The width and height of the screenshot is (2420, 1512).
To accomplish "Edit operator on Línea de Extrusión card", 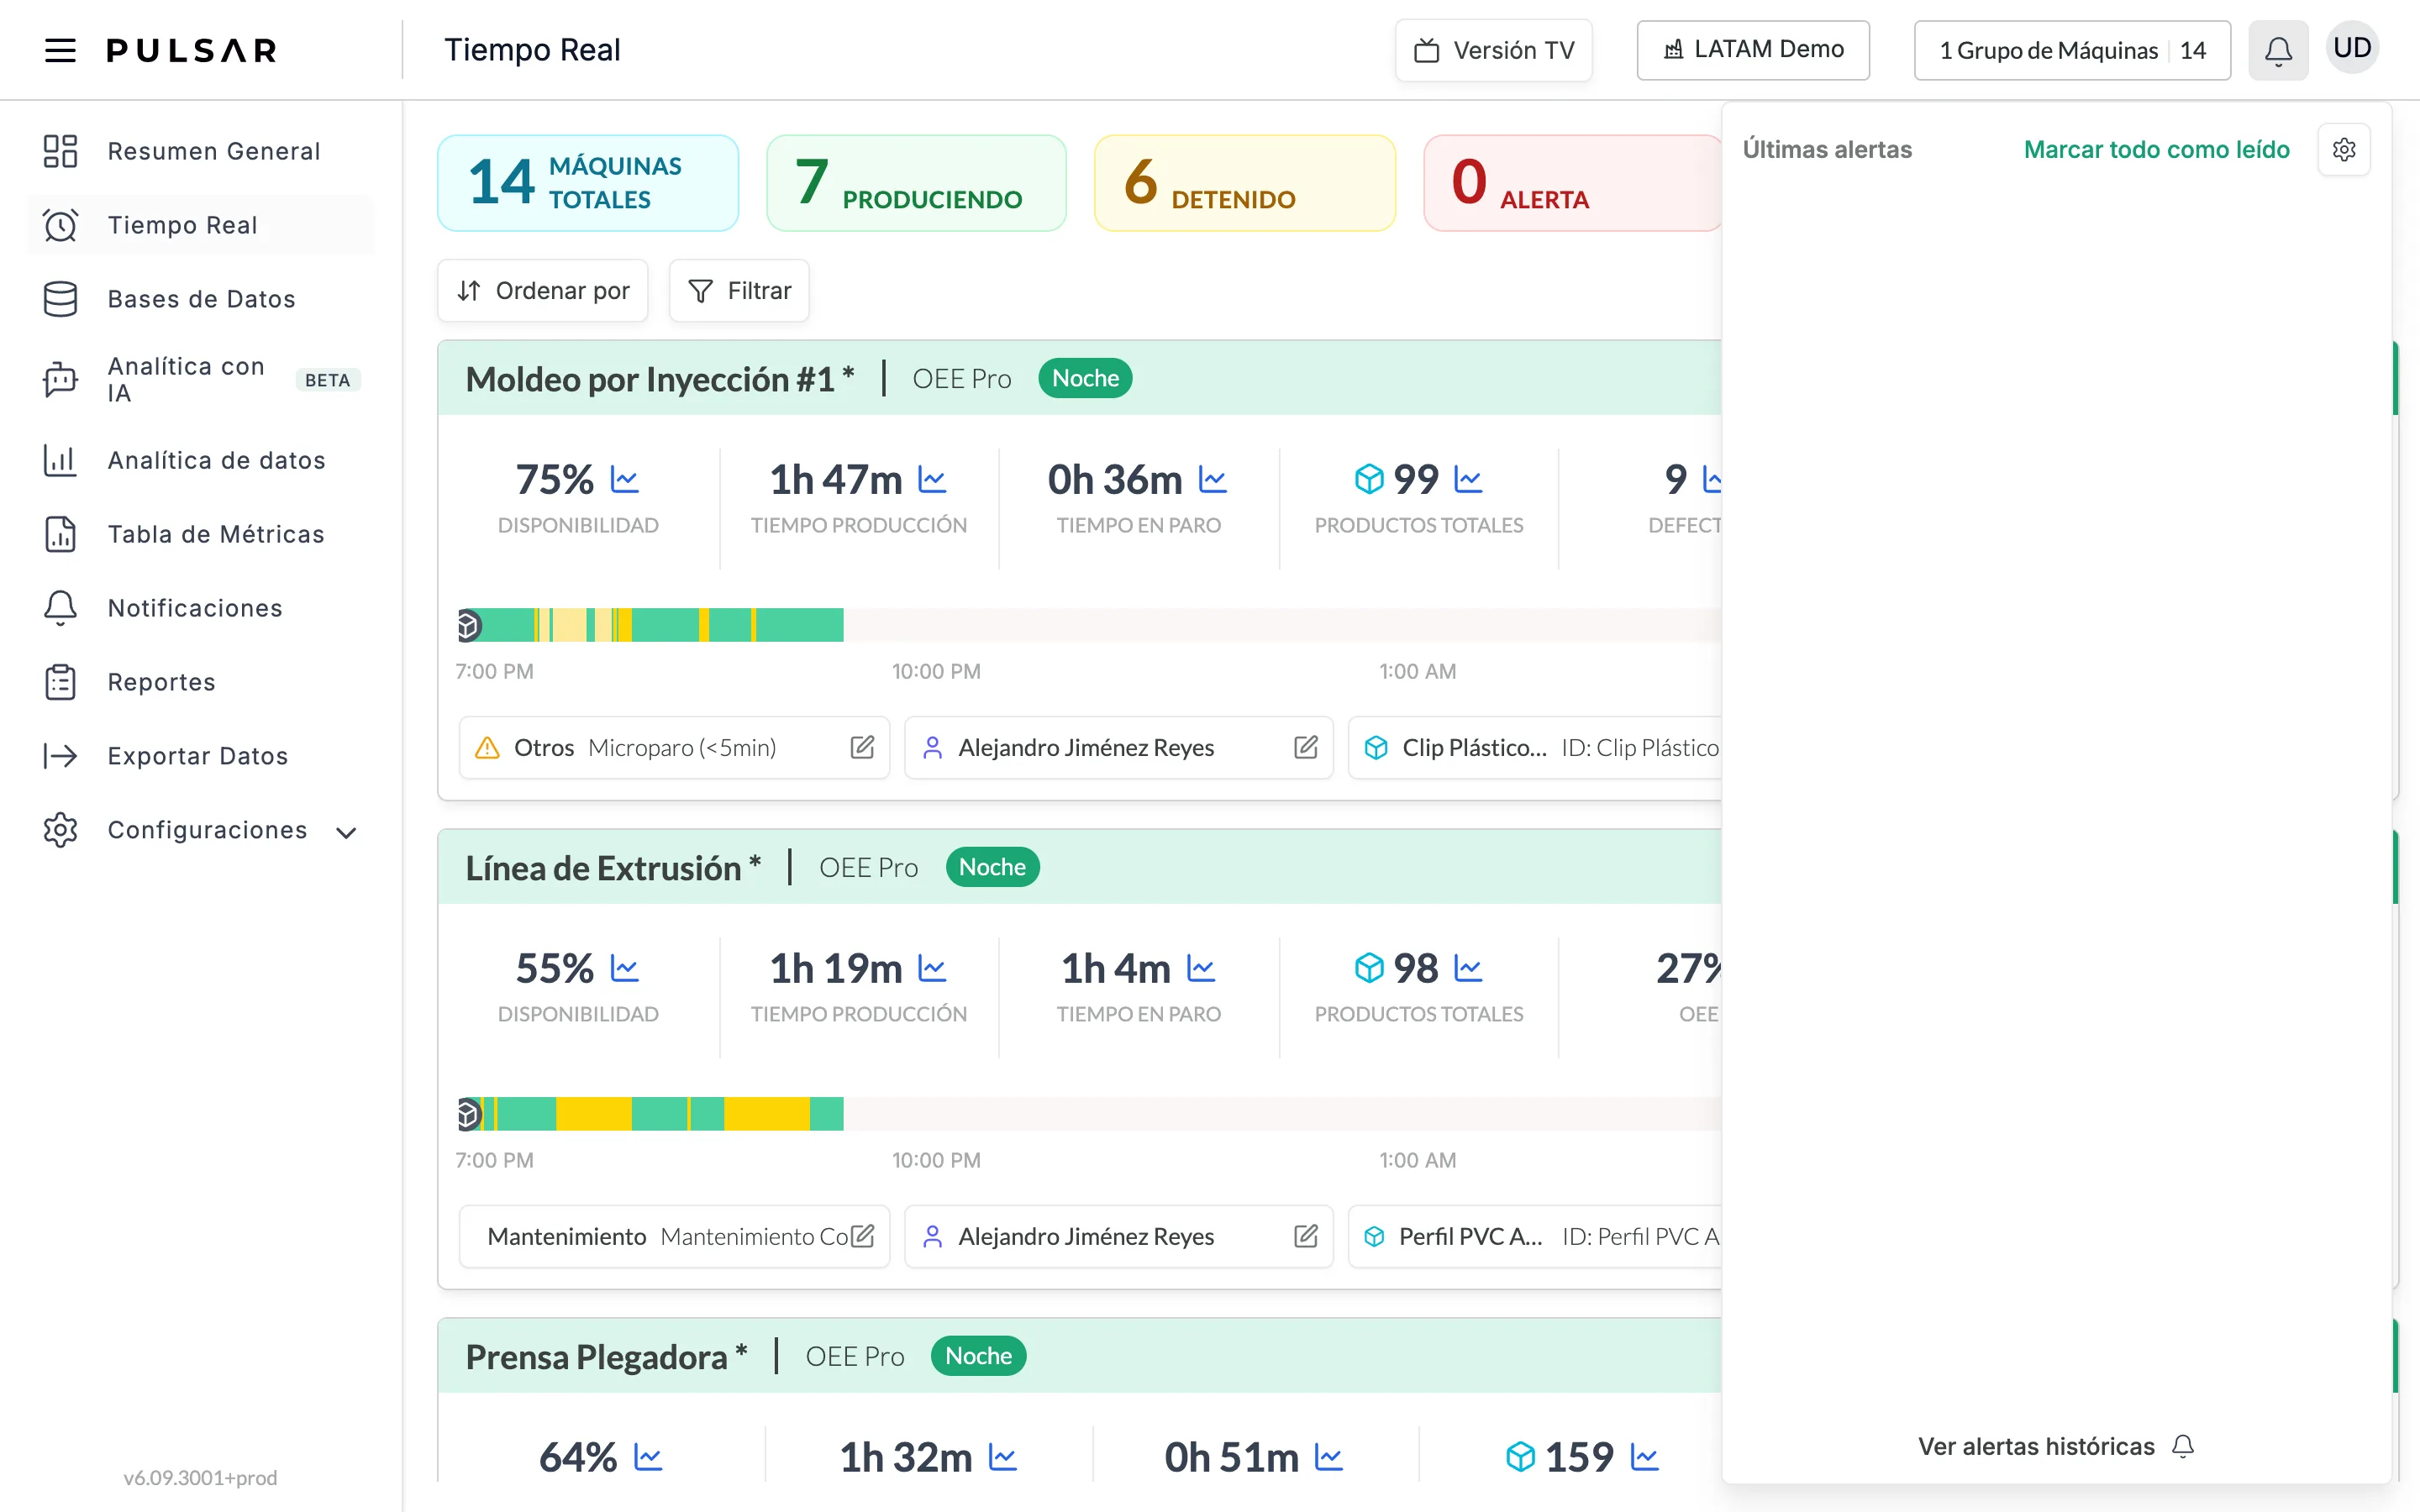I will coord(1306,1236).
